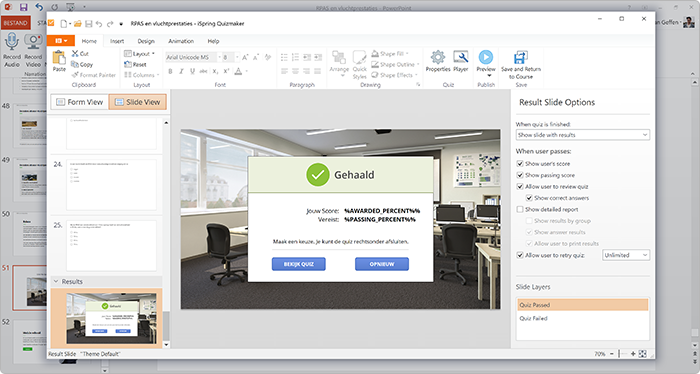The height and width of the screenshot is (374, 700).
Task: Click the undo arrow in Quizmaker title bar
Action: click(99, 24)
